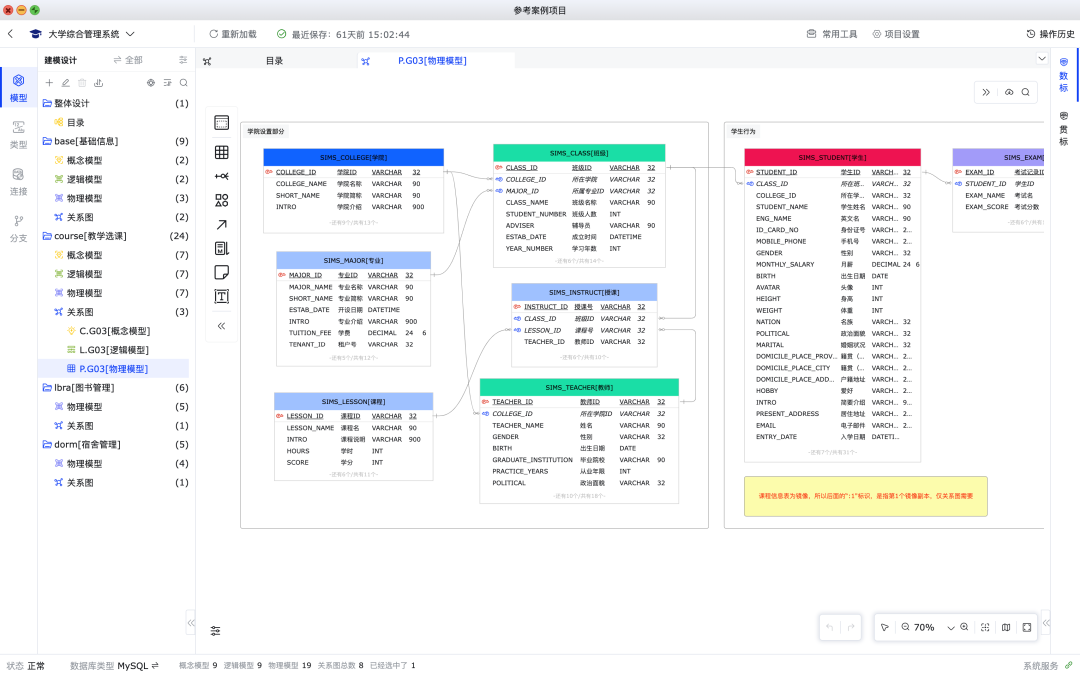Click the zoom in magnifier
The height and width of the screenshot is (676, 1080).
coord(965,627)
